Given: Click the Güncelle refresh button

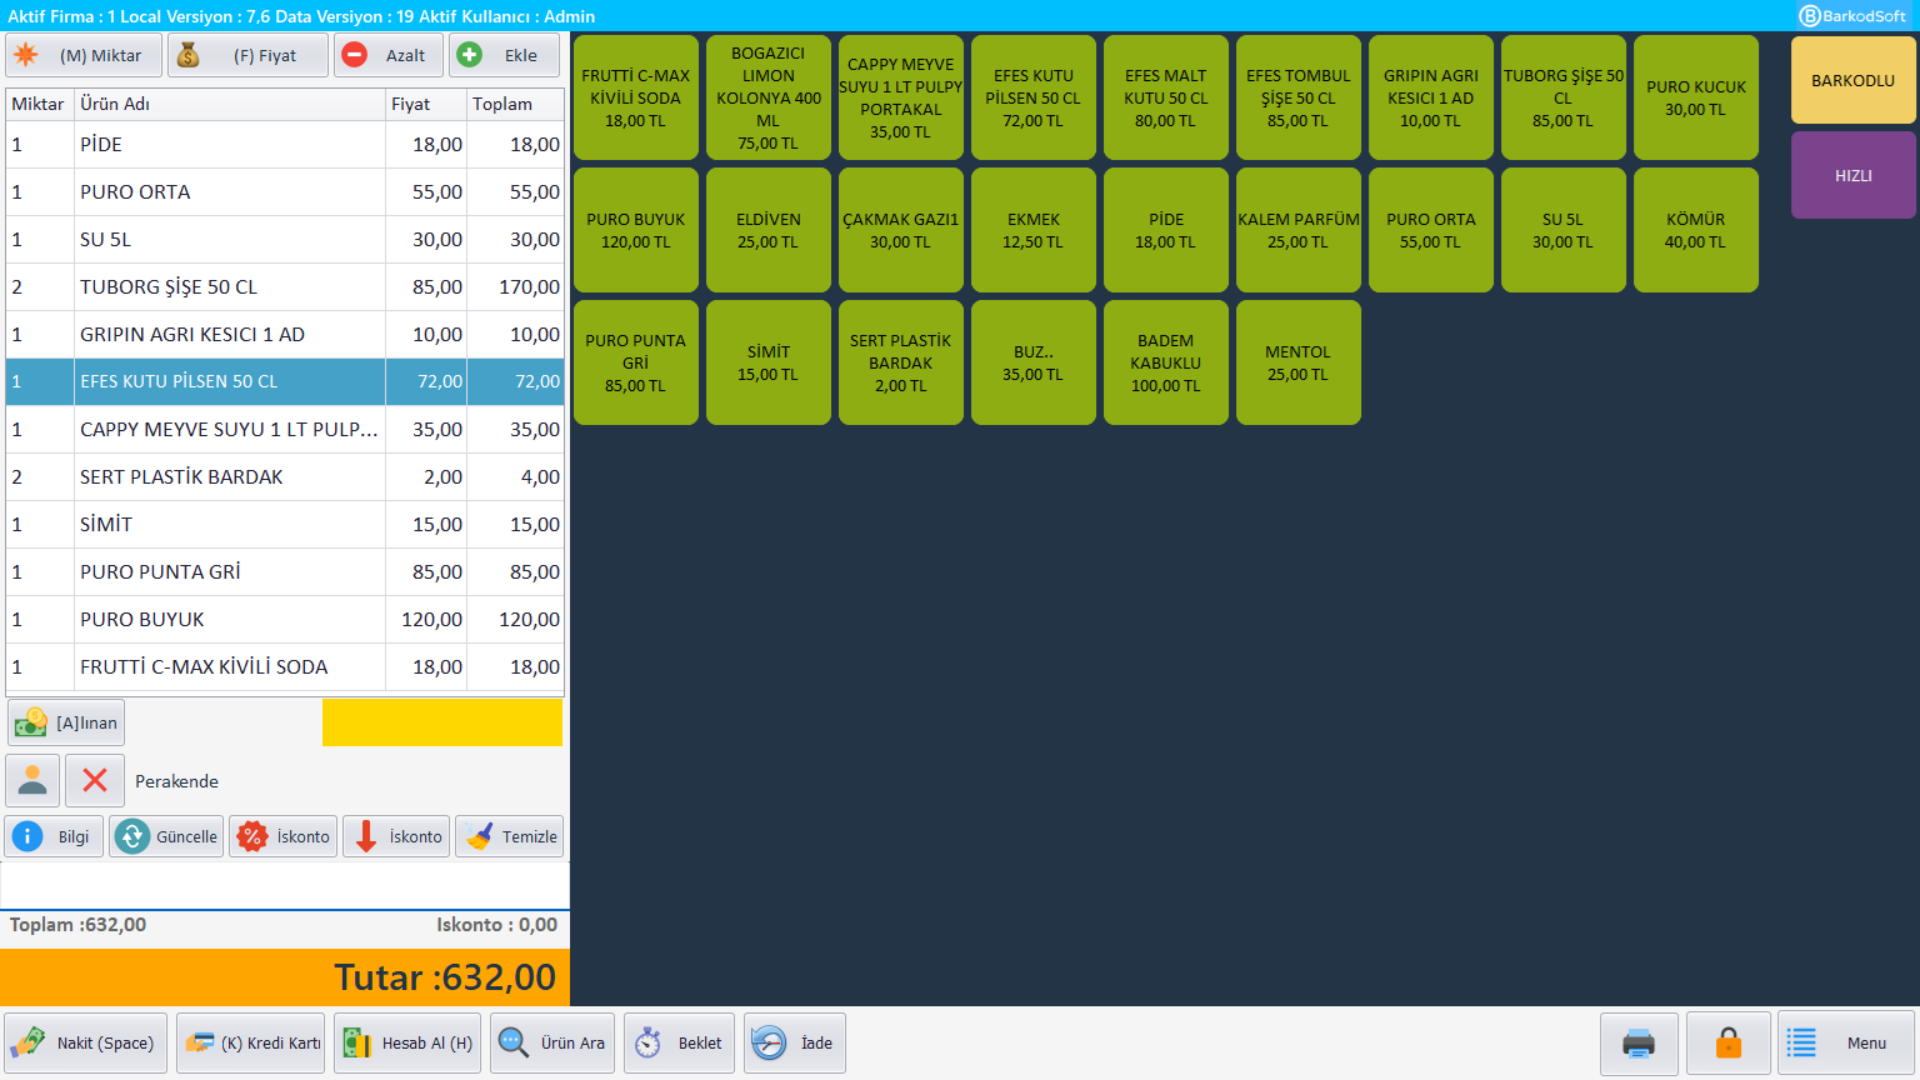Looking at the screenshot, I should [167, 836].
